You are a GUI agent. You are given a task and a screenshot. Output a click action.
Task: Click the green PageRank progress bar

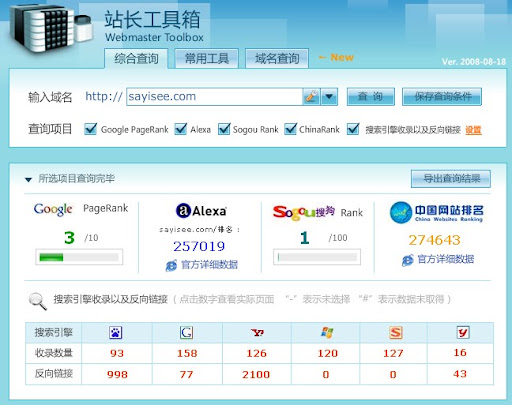click(x=79, y=257)
